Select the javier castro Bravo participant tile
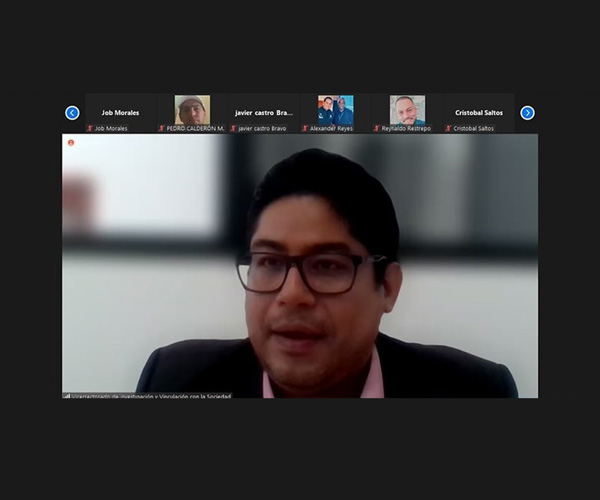Viewport: 600px width, 500px height. point(264,113)
